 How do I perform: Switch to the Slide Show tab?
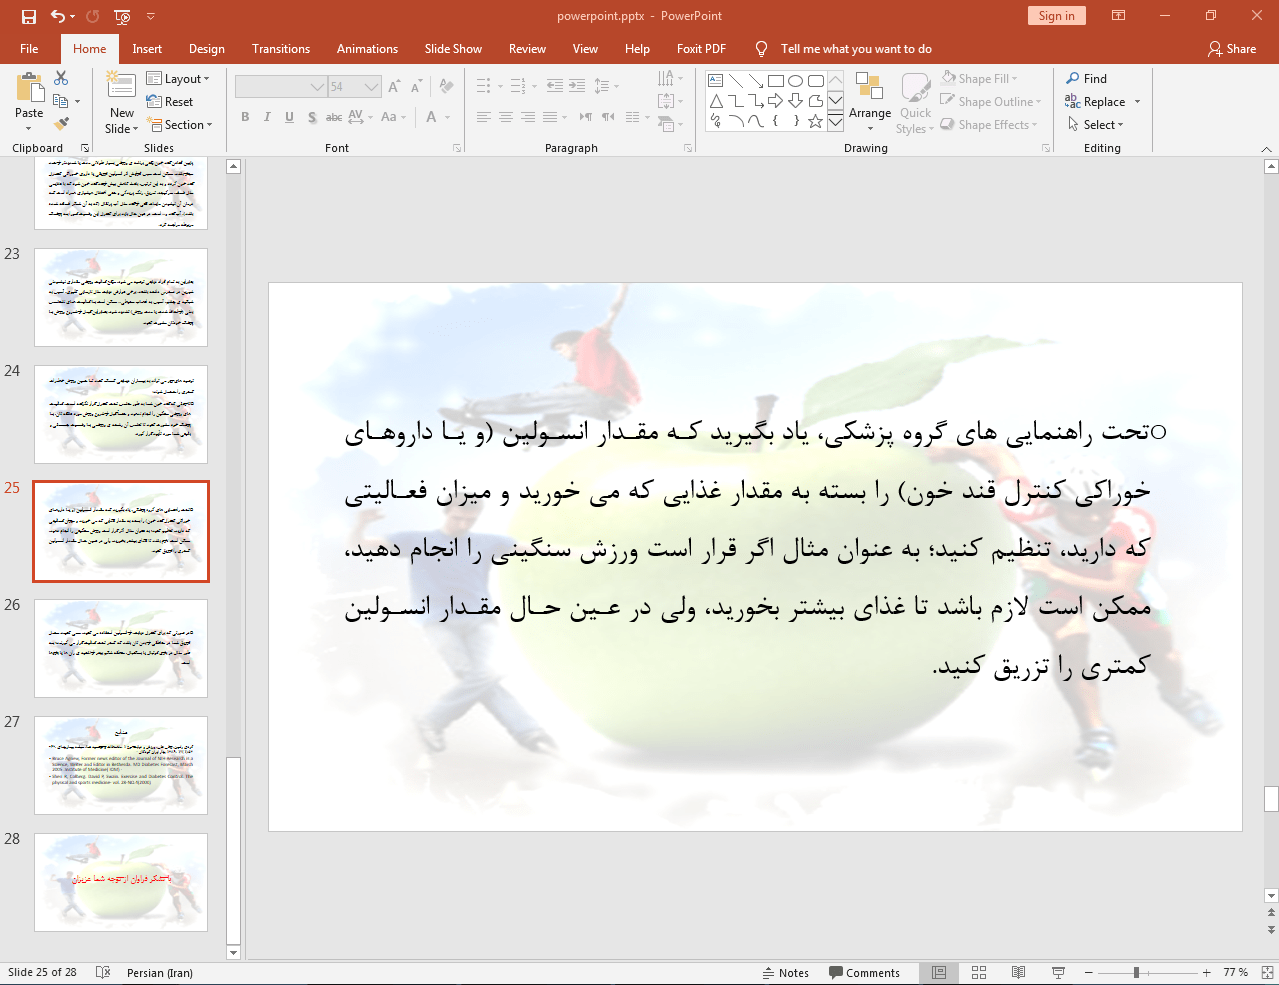tap(453, 48)
